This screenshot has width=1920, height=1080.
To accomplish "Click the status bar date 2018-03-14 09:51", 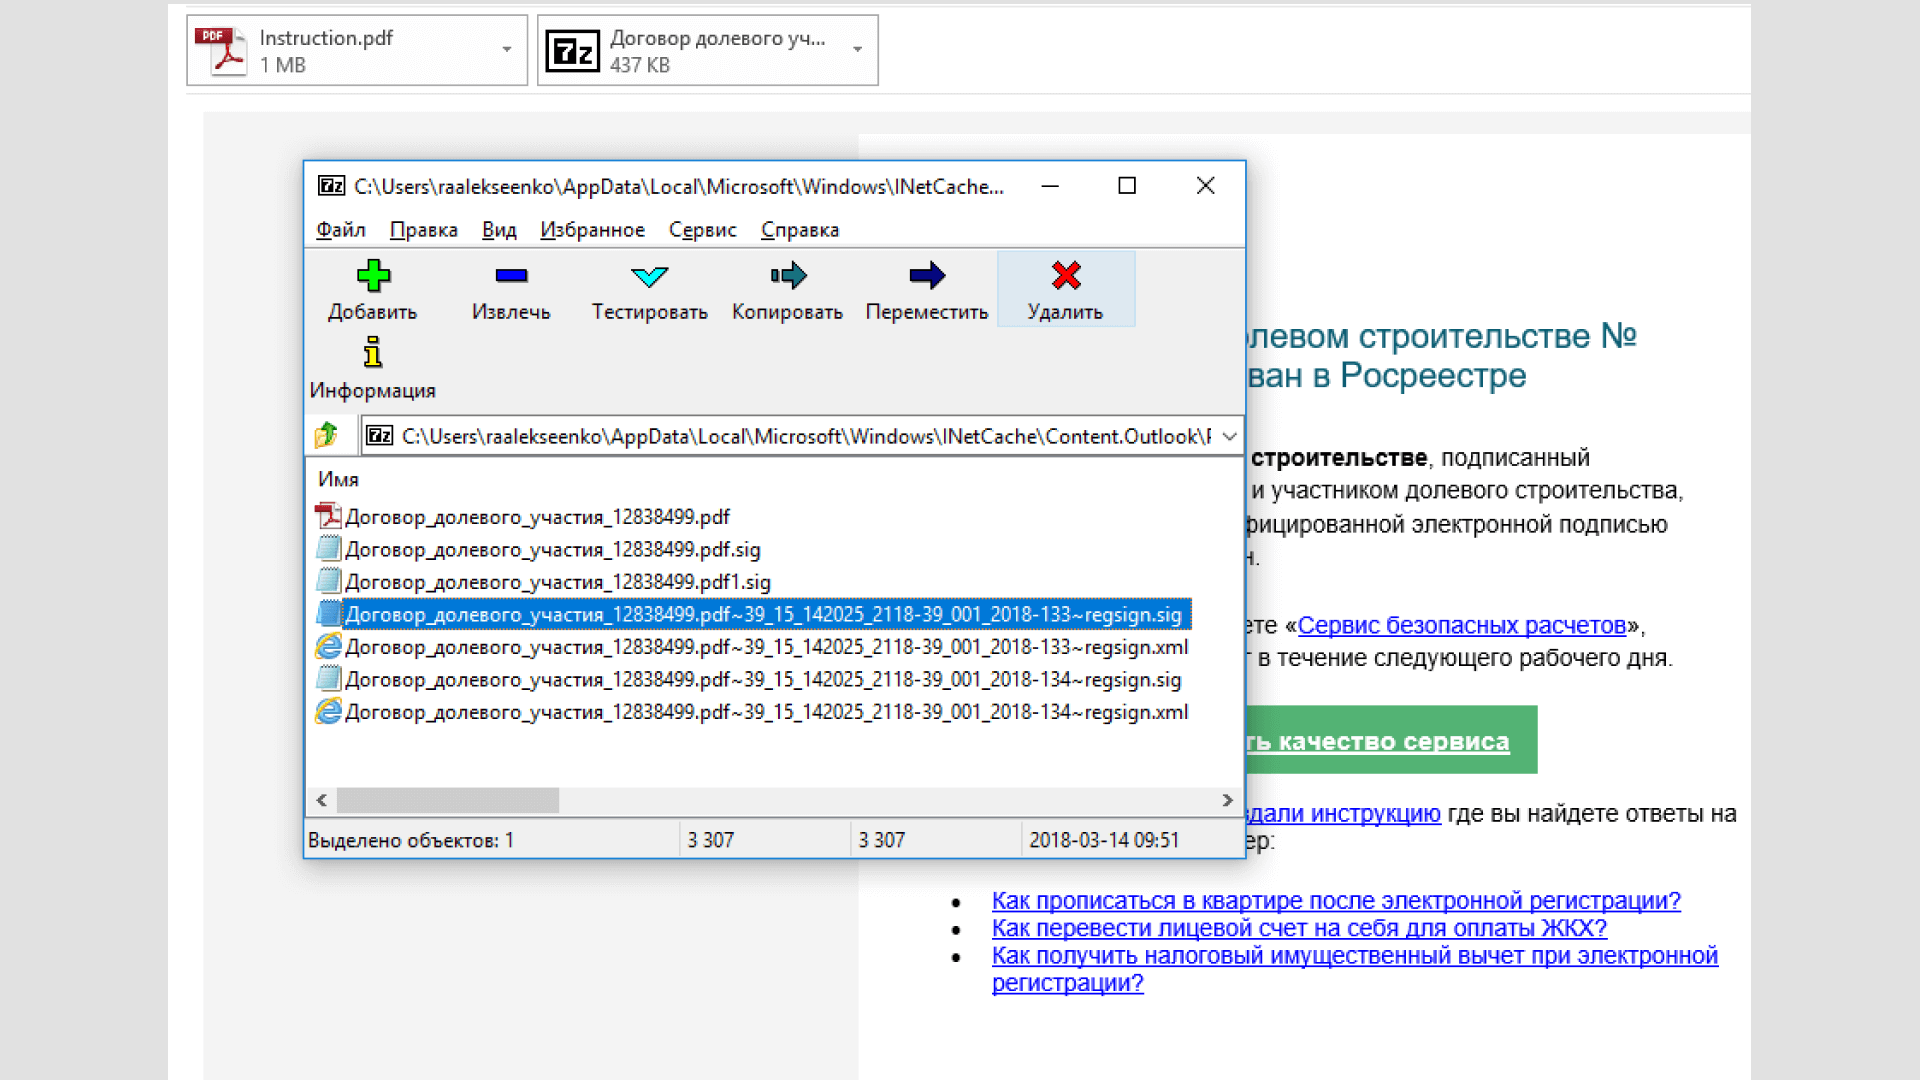I will 1104,840.
